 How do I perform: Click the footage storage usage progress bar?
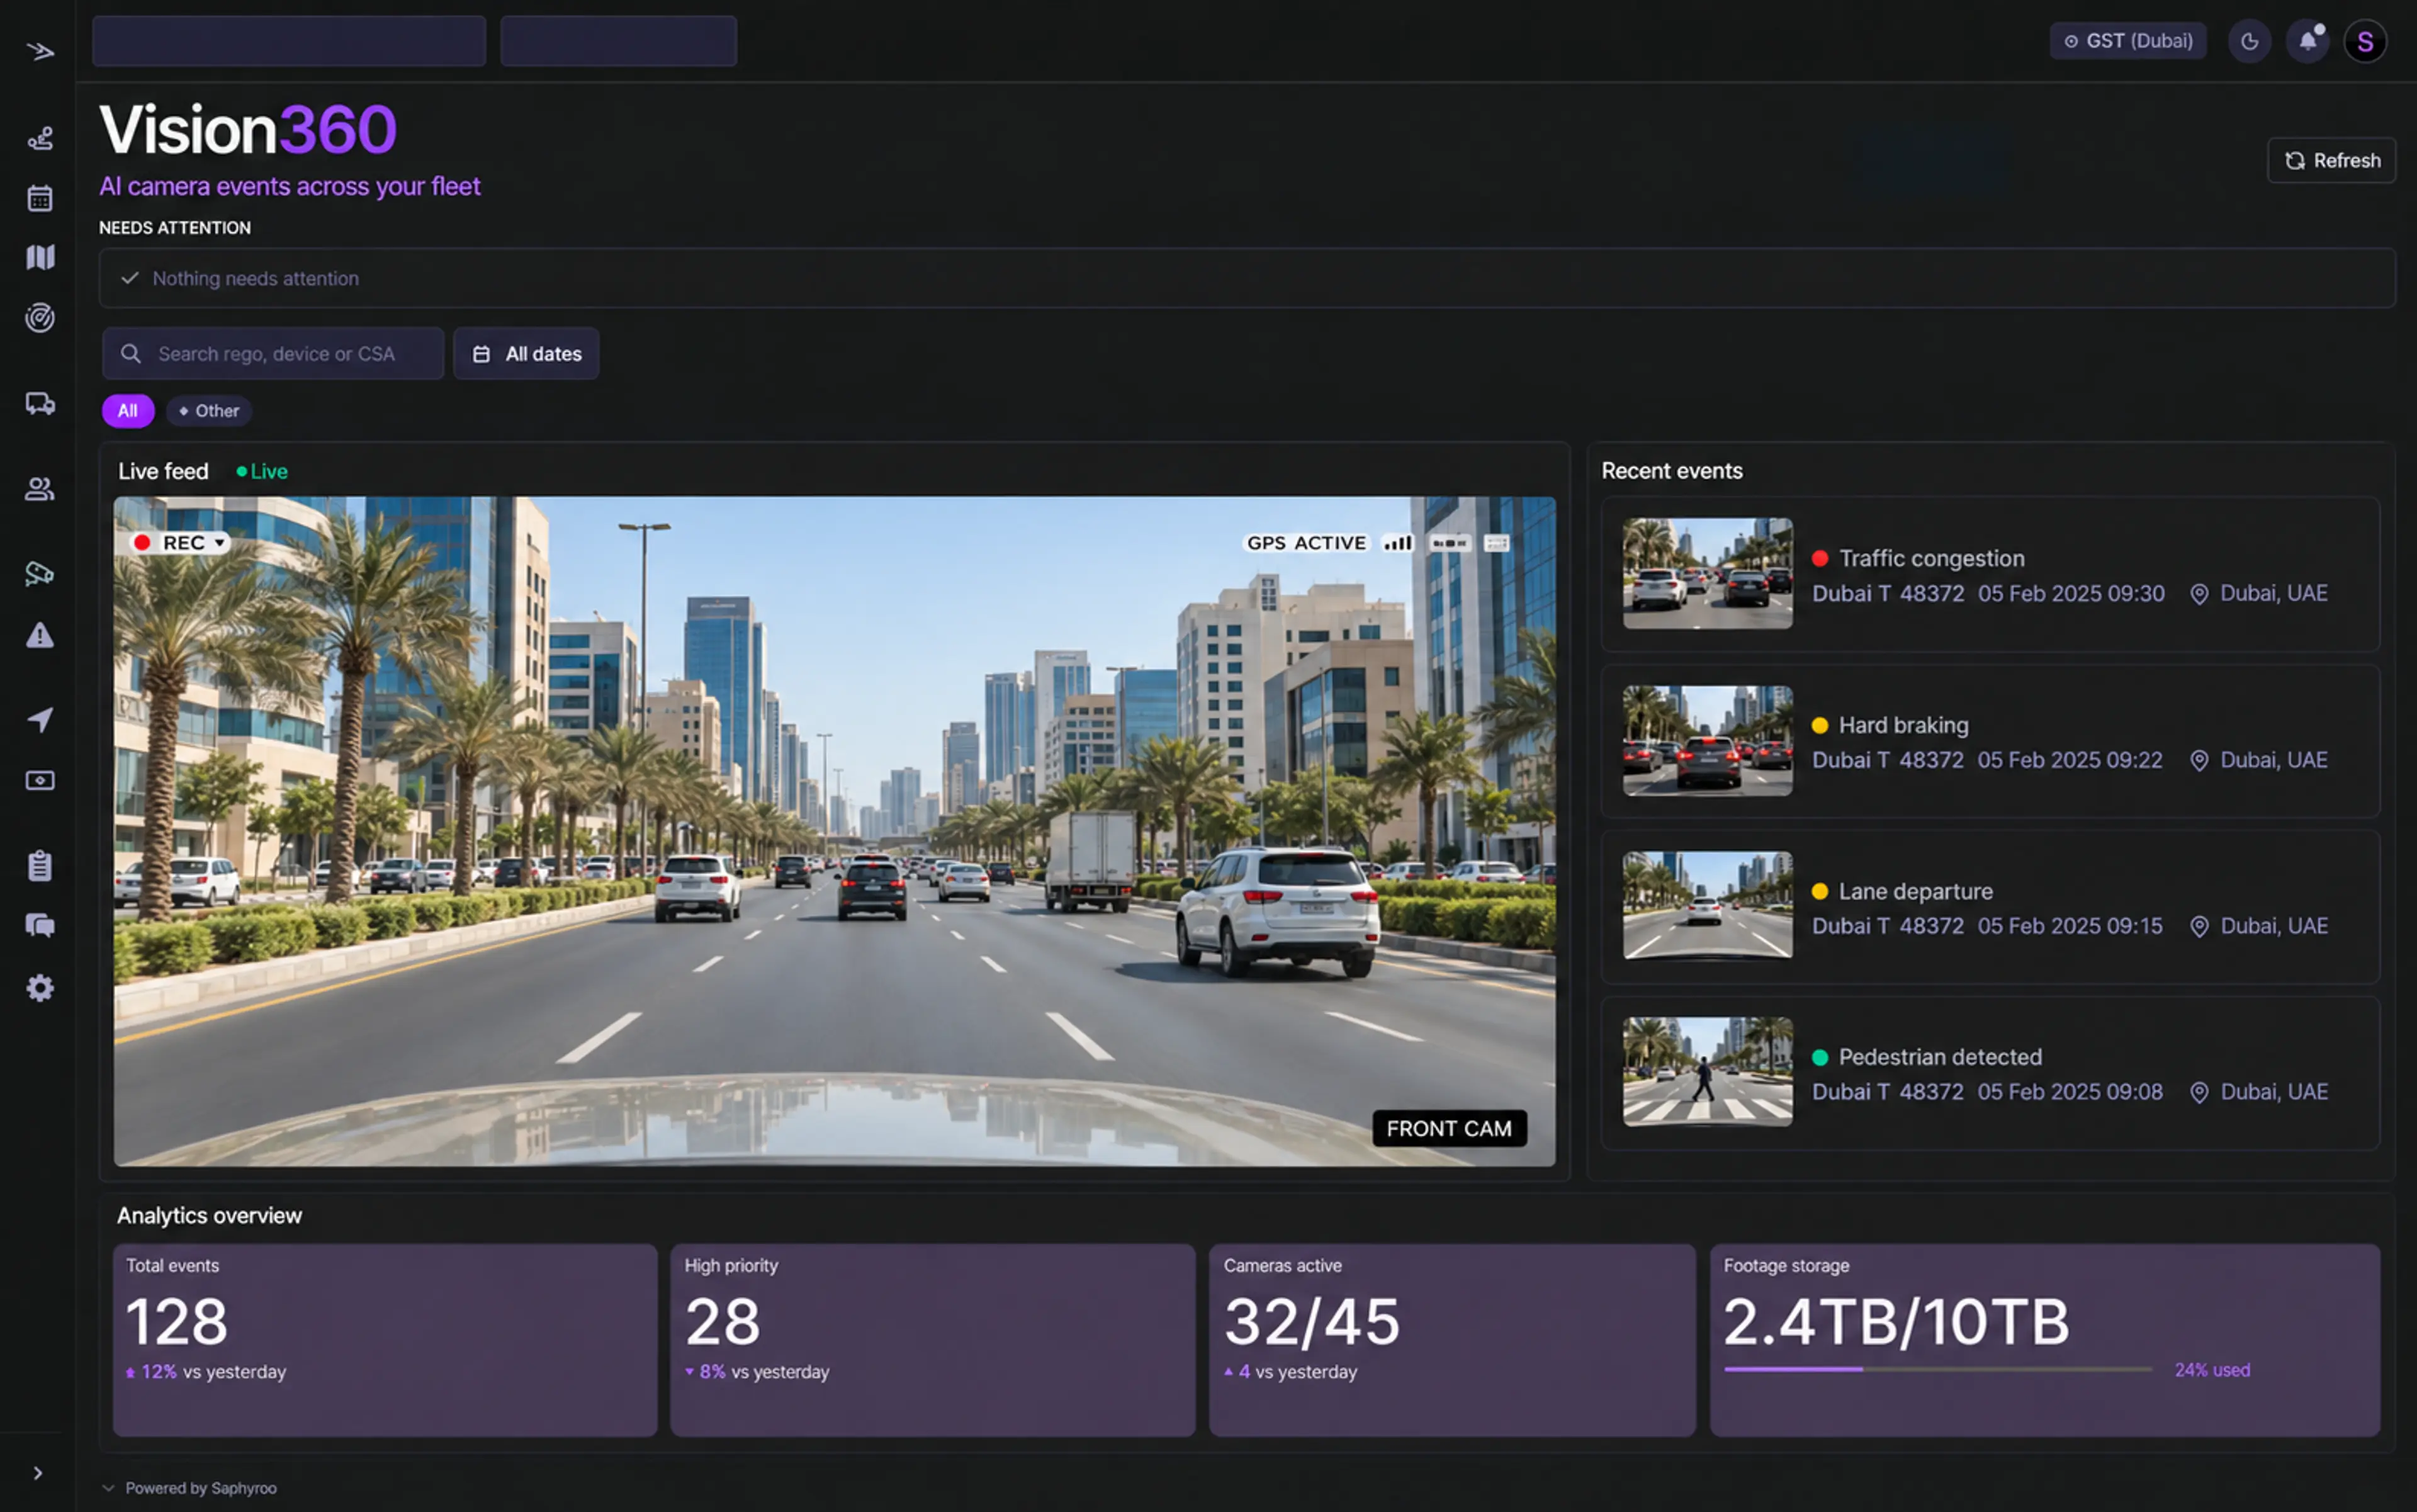tap(1937, 1369)
